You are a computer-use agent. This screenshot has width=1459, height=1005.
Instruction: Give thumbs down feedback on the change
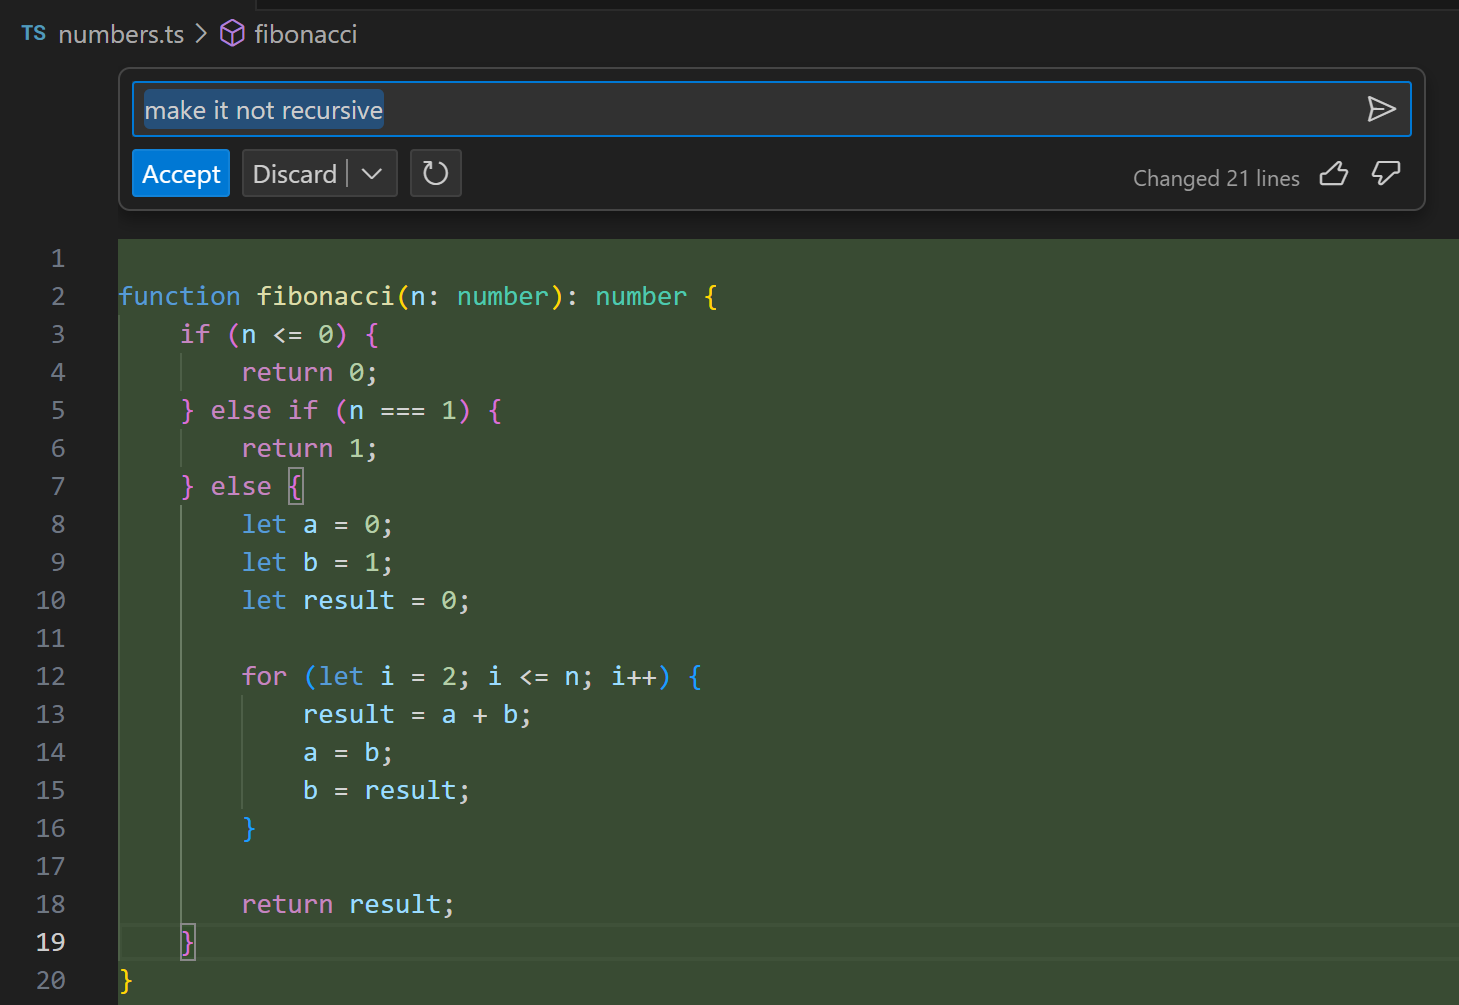[1386, 174]
